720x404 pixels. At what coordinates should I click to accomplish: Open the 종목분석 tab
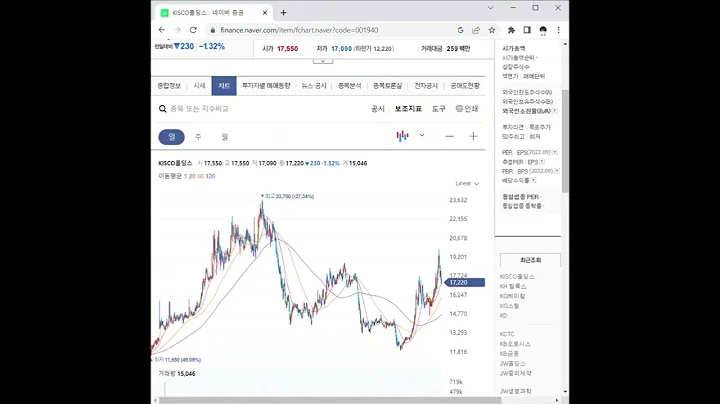349,86
